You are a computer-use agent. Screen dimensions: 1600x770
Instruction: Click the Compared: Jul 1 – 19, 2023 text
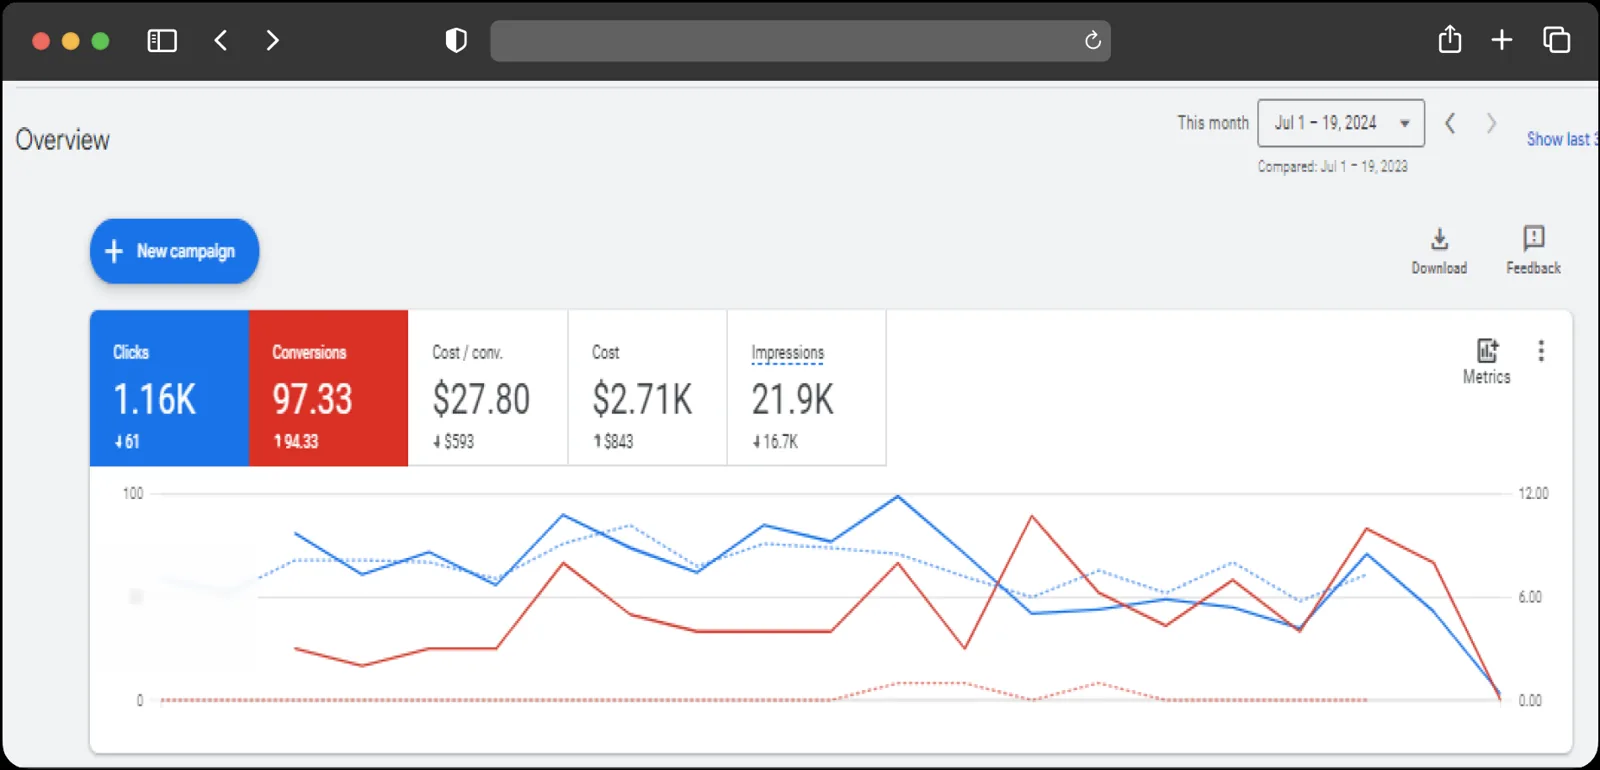(x=1332, y=167)
